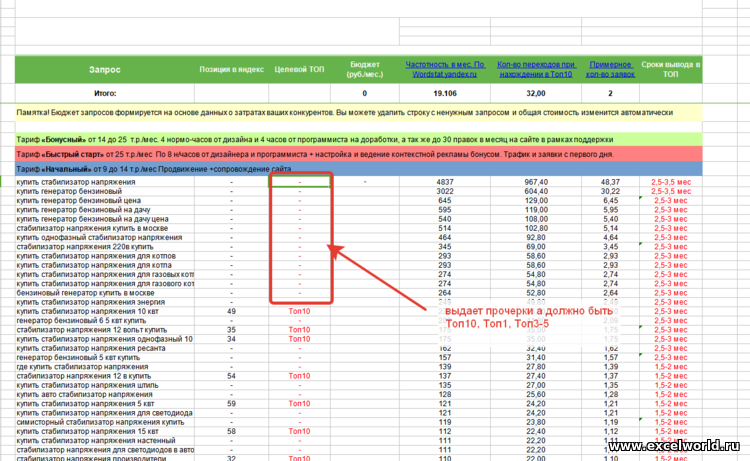Select cell 'стабилизатор напряжения купить в москве'
This screenshot has height=461, width=750.
pyautogui.click(x=105, y=228)
